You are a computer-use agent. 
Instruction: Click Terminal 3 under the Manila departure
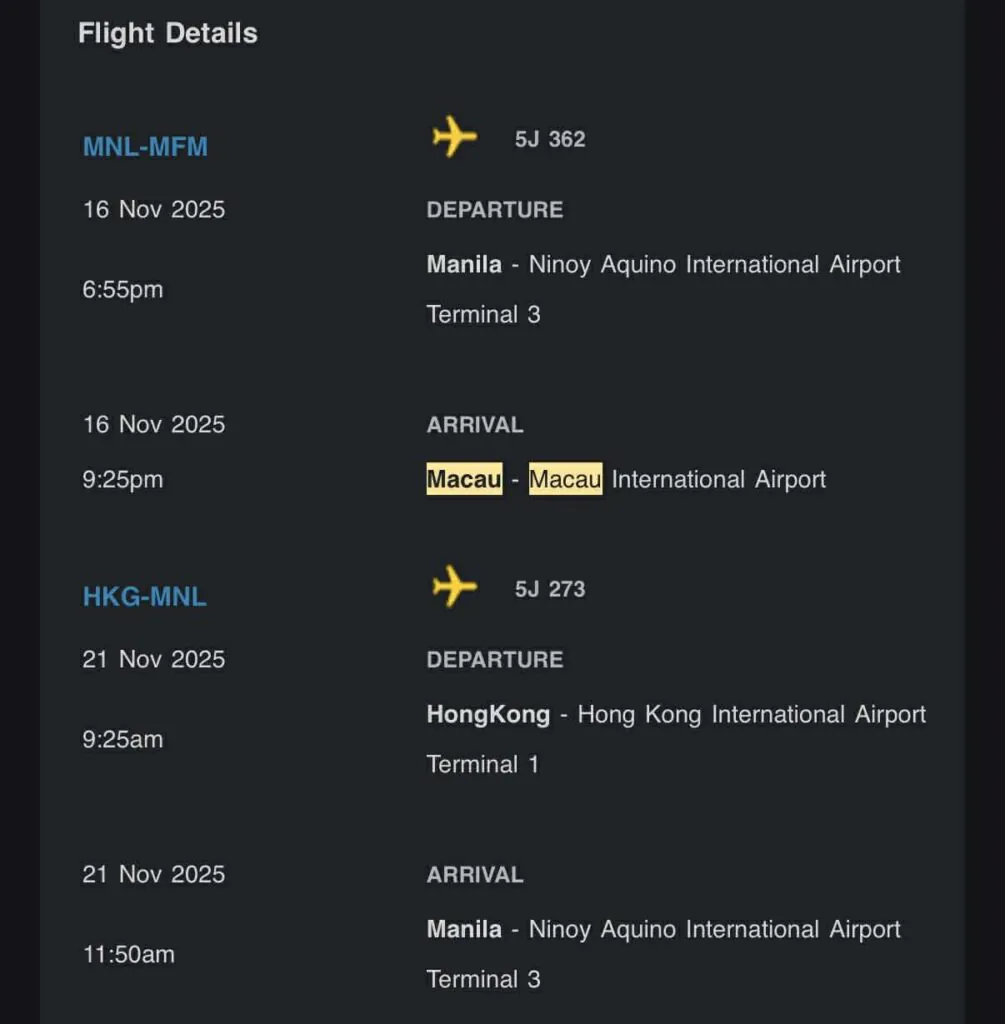pyautogui.click(x=483, y=315)
